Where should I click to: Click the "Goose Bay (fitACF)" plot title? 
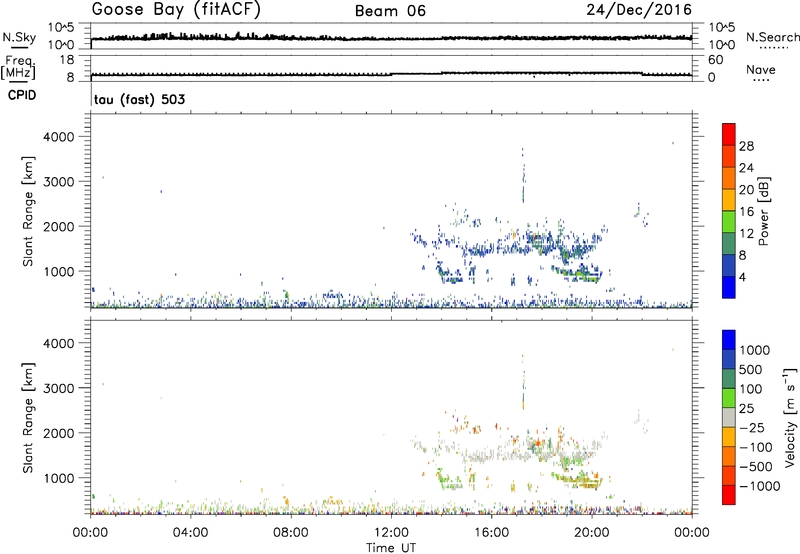(176, 10)
